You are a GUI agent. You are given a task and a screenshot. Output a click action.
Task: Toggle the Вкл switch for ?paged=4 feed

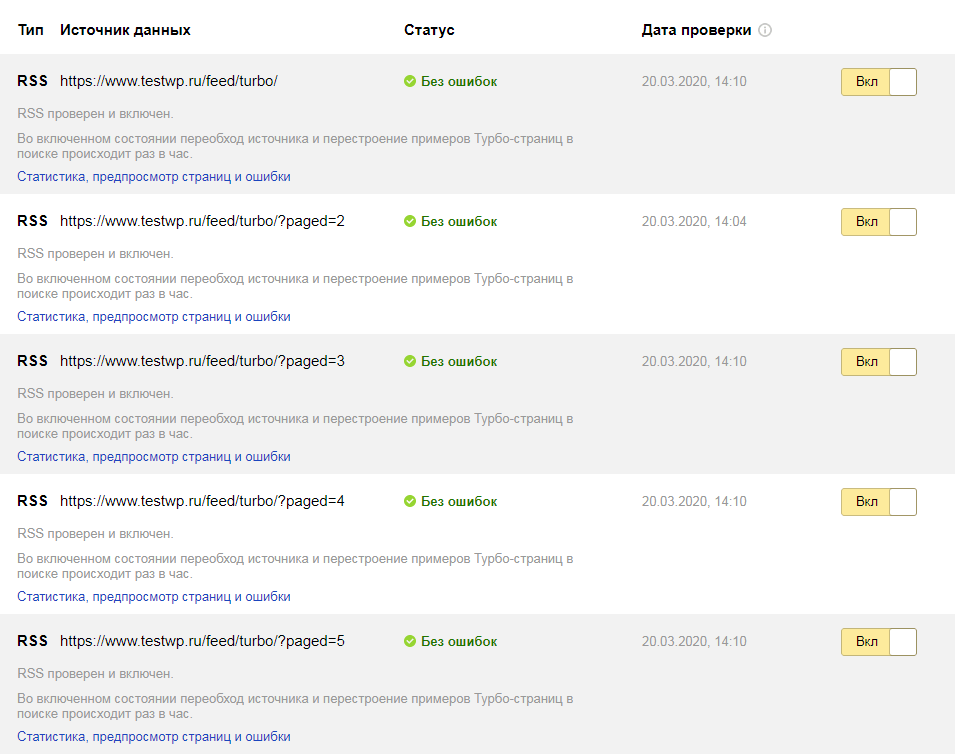[x=879, y=502]
